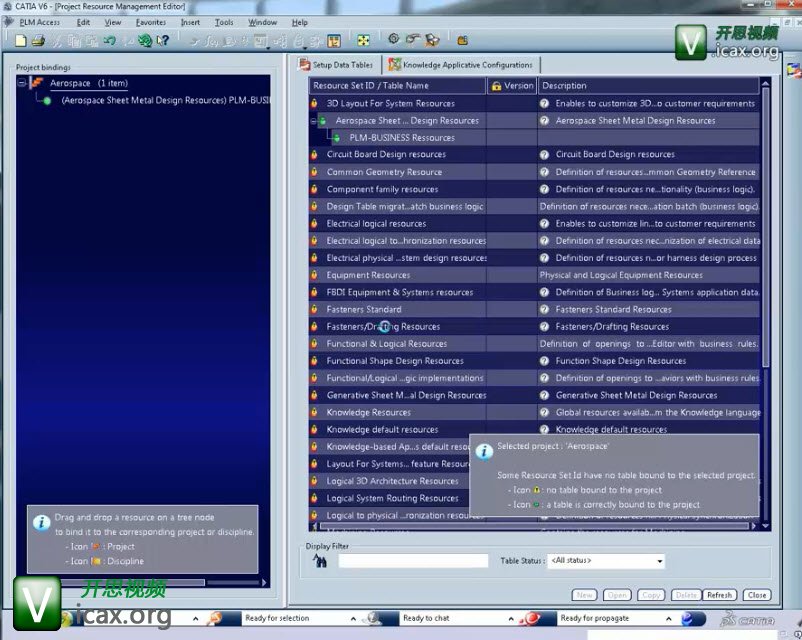This screenshot has height=640, width=802.
Task: Click the New document toolbar icon
Action: point(21,41)
